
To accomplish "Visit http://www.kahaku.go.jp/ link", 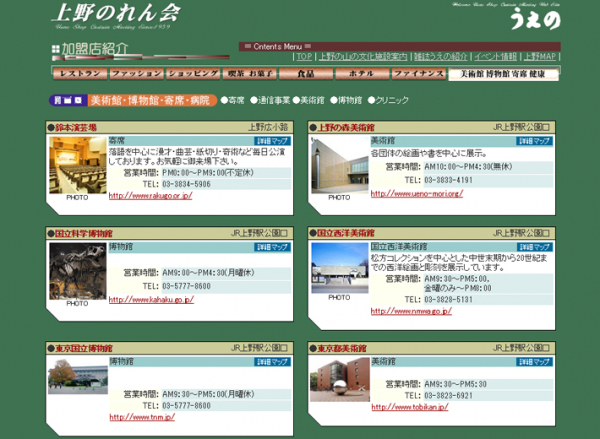I will [x=151, y=300].
